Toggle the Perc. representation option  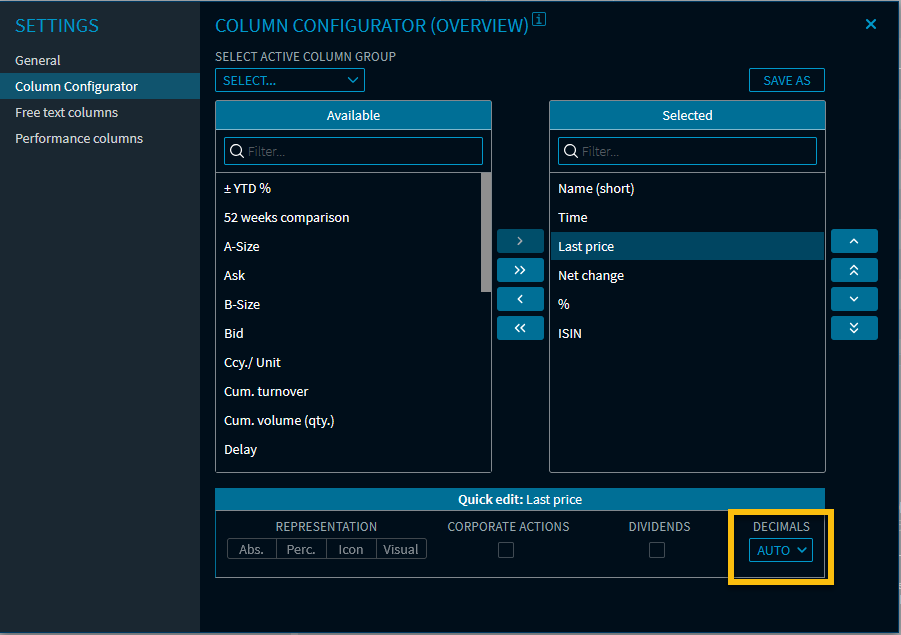[x=301, y=549]
